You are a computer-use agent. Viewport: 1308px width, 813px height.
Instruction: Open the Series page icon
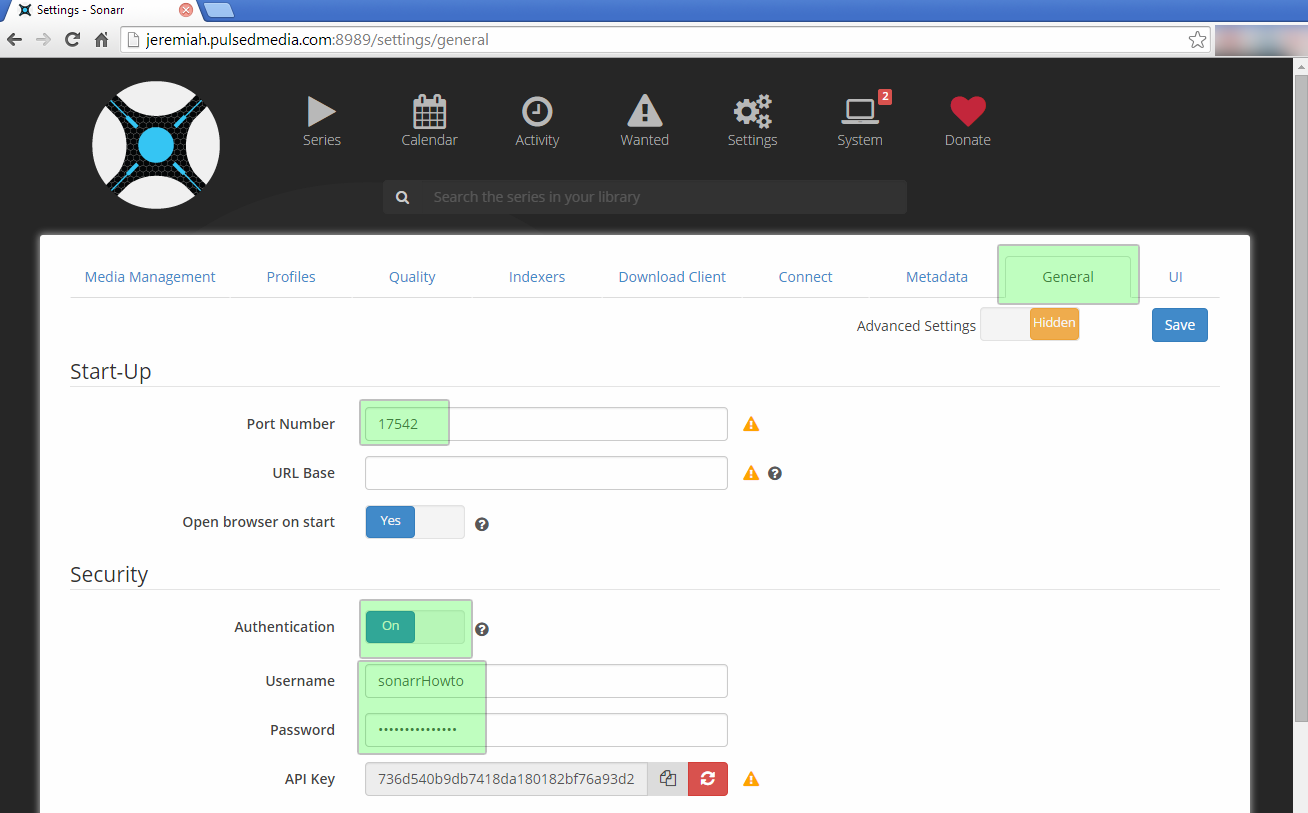[x=321, y=112]
